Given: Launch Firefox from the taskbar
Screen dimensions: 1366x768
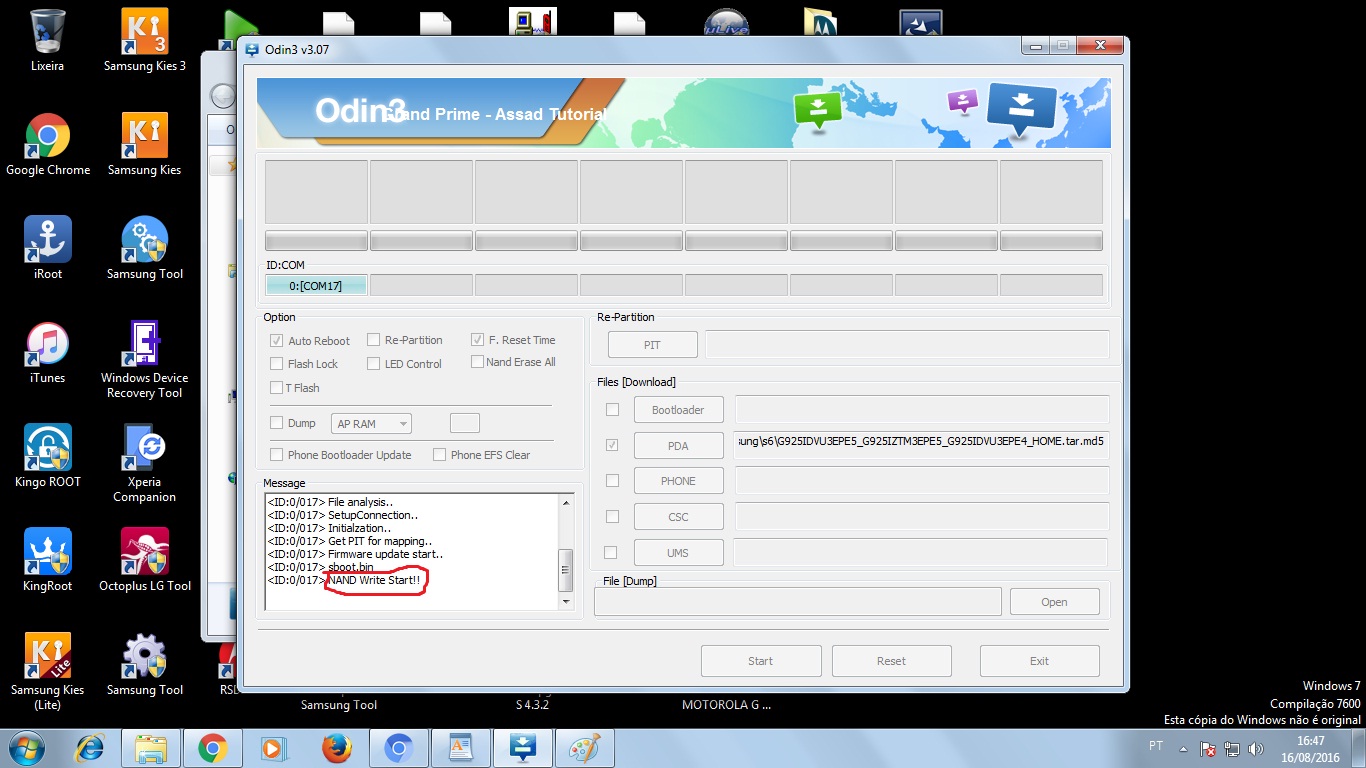Looking at the screenshot, I should [336, 748].
